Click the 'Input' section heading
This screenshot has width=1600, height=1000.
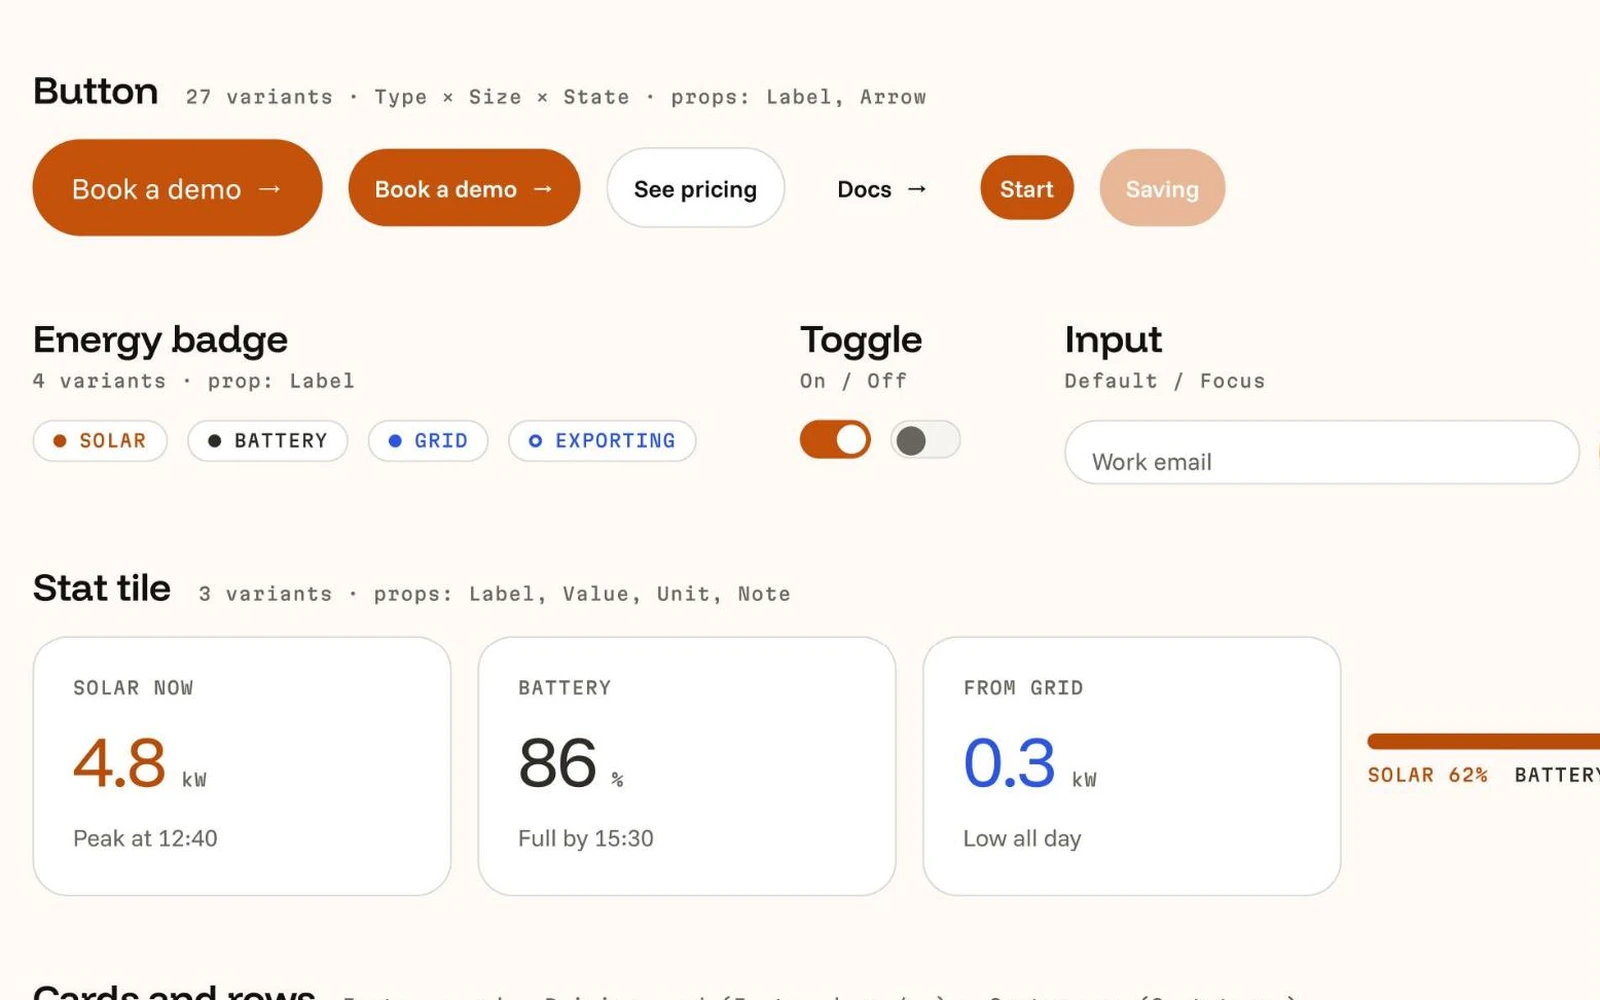coord(1113,340)
